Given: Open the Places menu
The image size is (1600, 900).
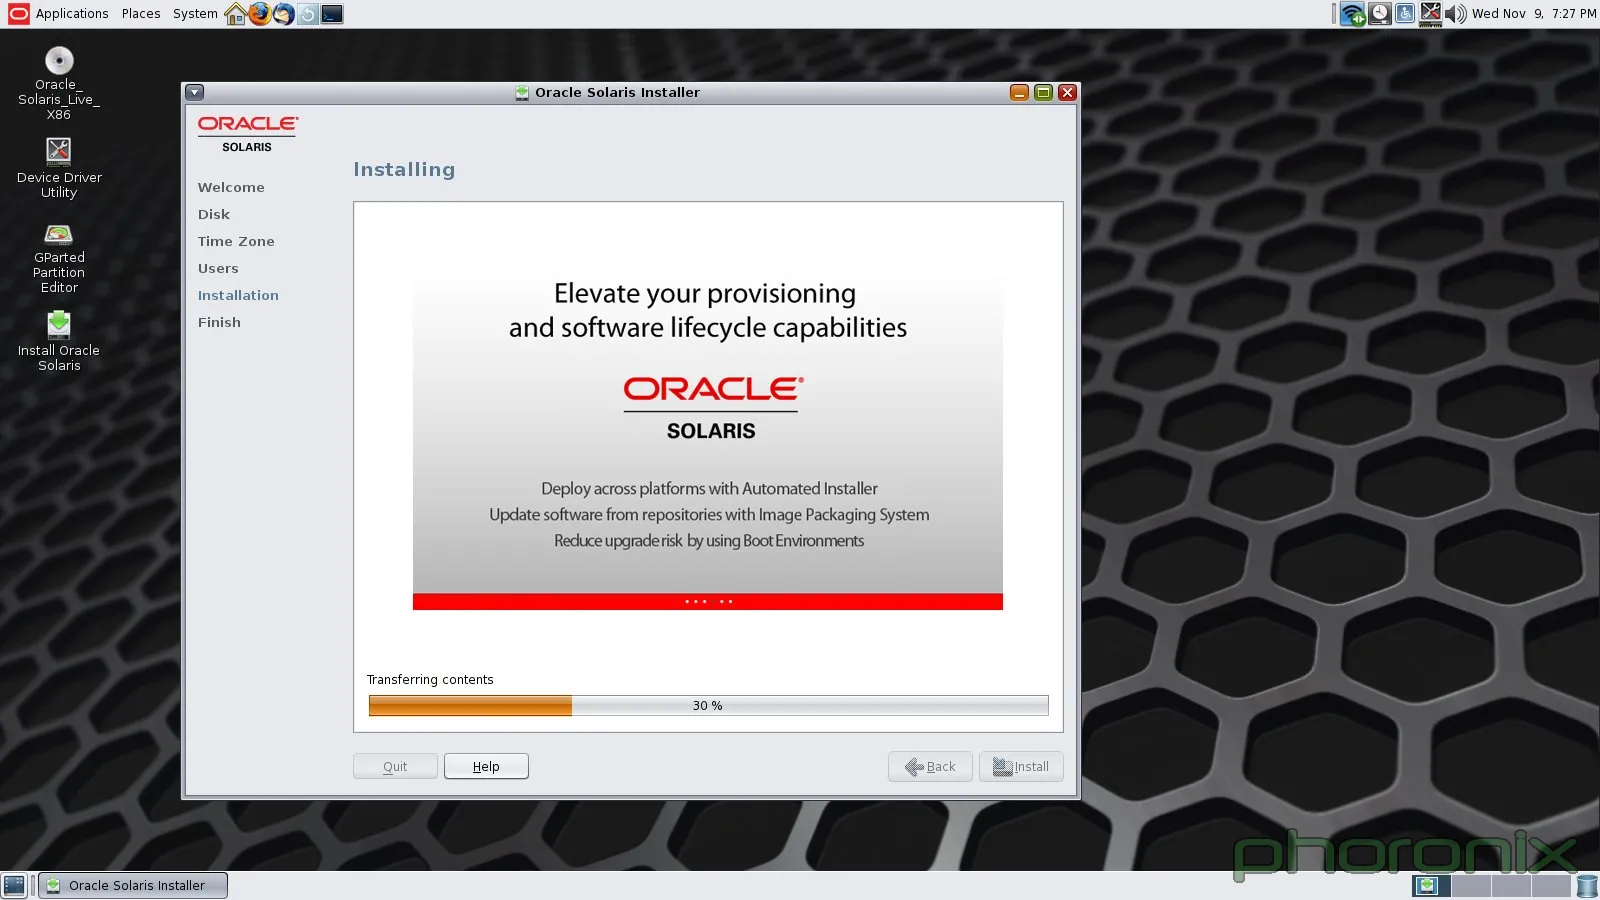Looking at the screenshot, I should tap(141, 14).
